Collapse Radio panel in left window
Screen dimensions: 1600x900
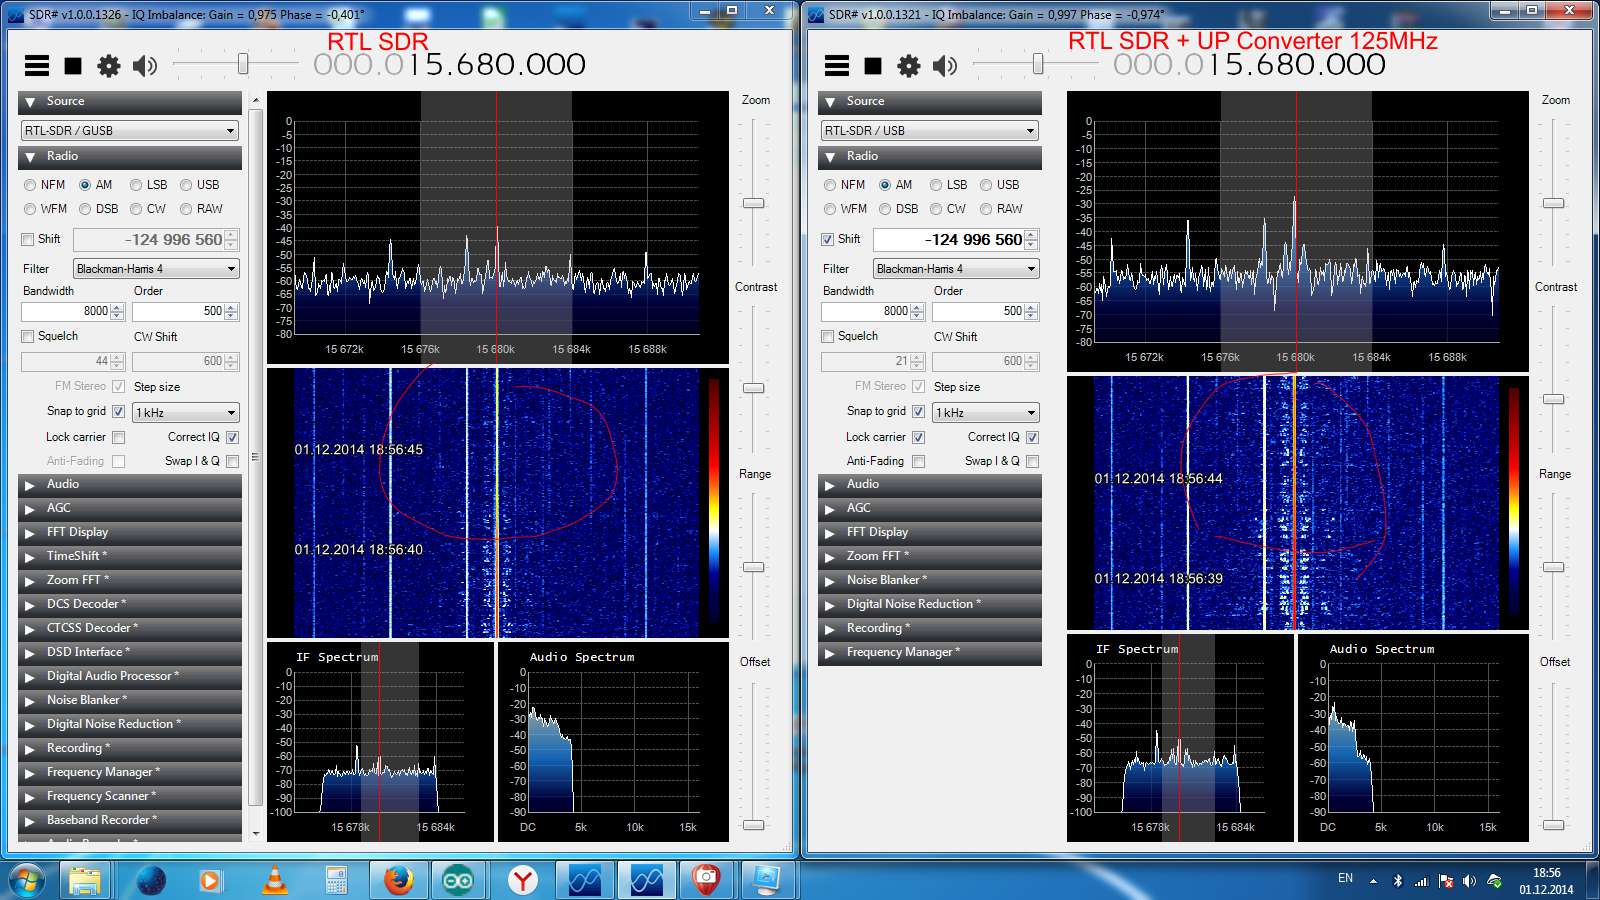tap(130, 157)
